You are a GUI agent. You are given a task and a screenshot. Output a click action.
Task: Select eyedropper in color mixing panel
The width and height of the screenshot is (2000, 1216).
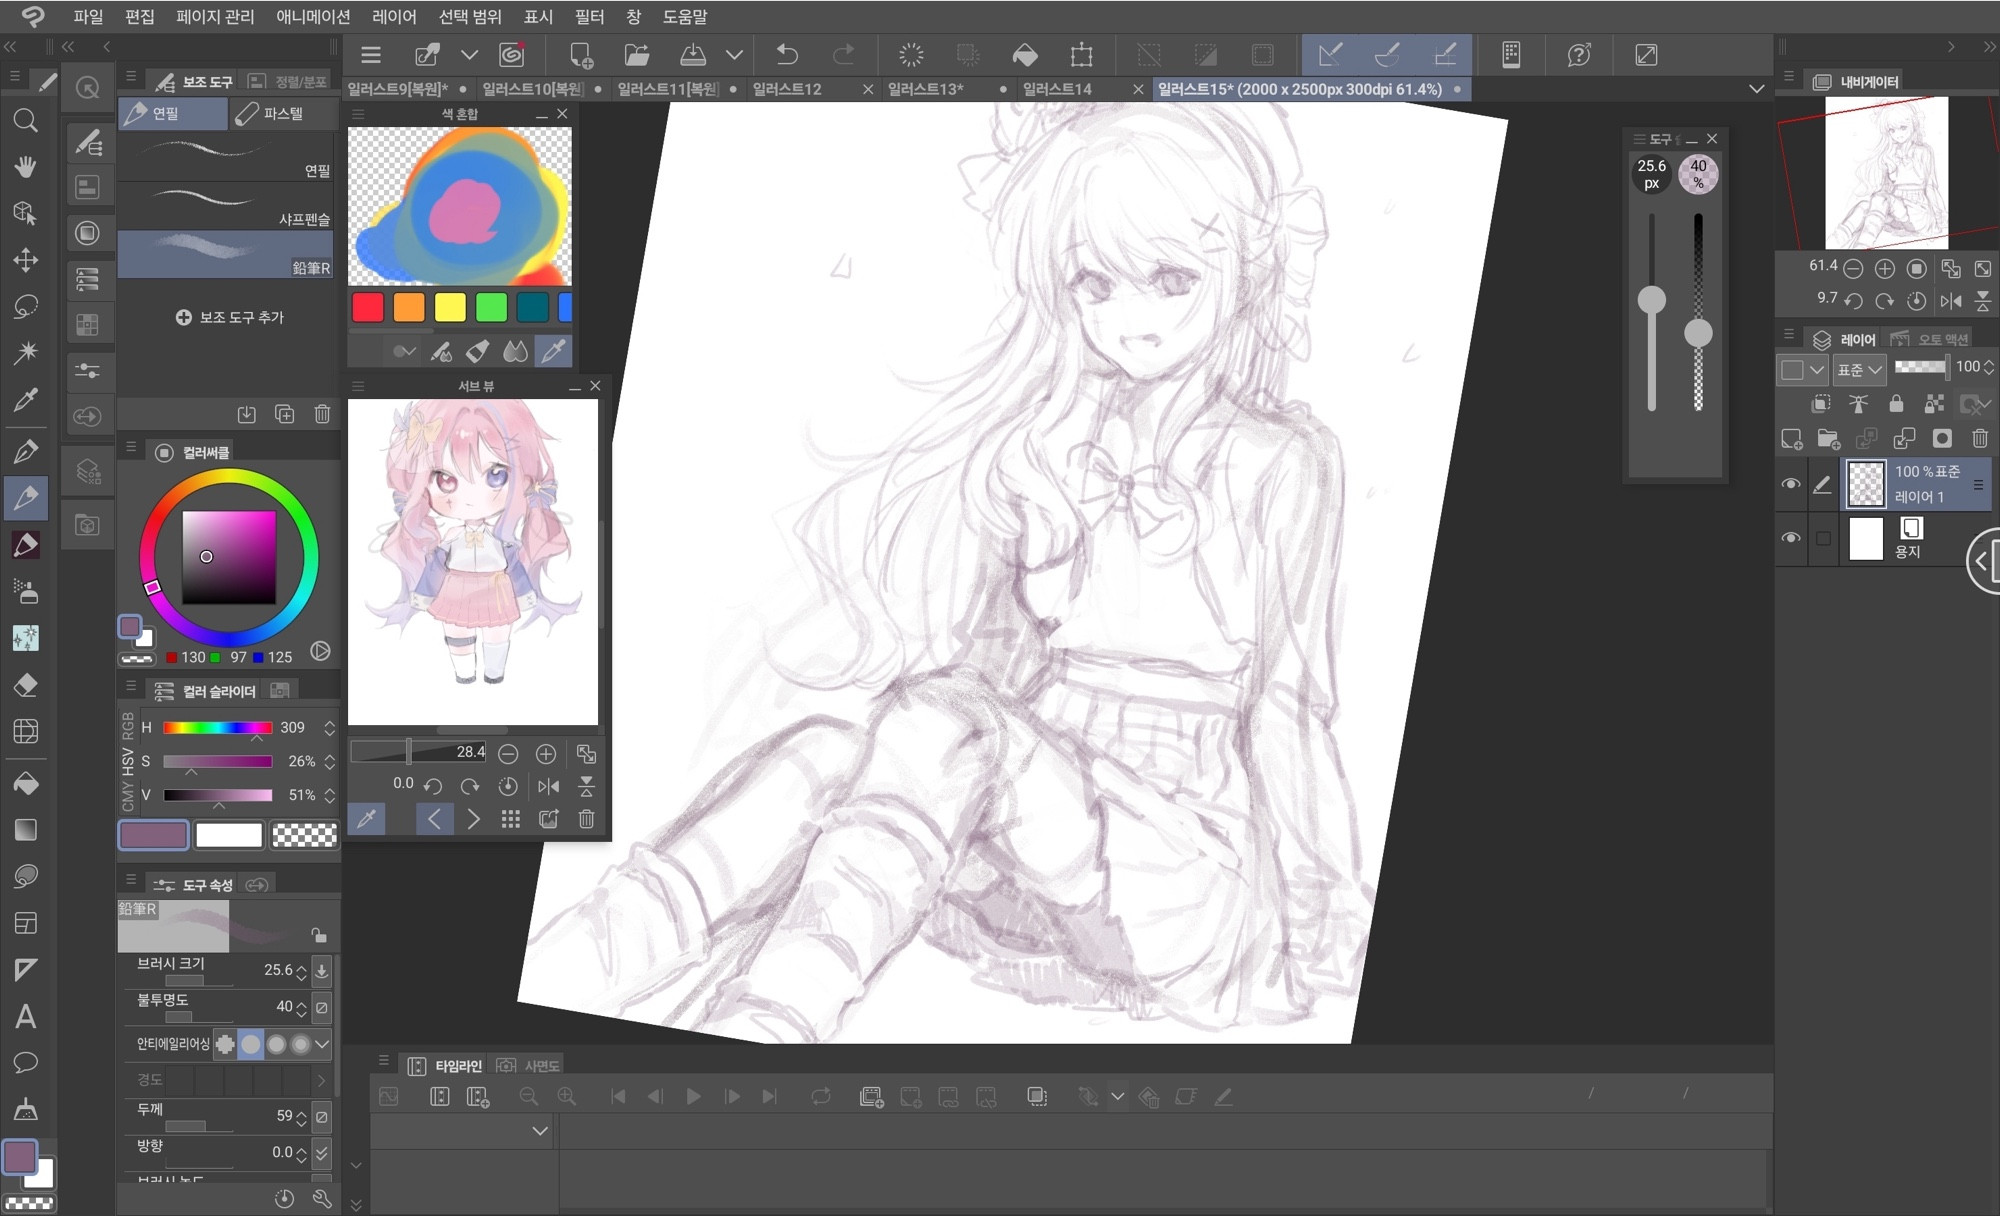(x=553, y=351)
